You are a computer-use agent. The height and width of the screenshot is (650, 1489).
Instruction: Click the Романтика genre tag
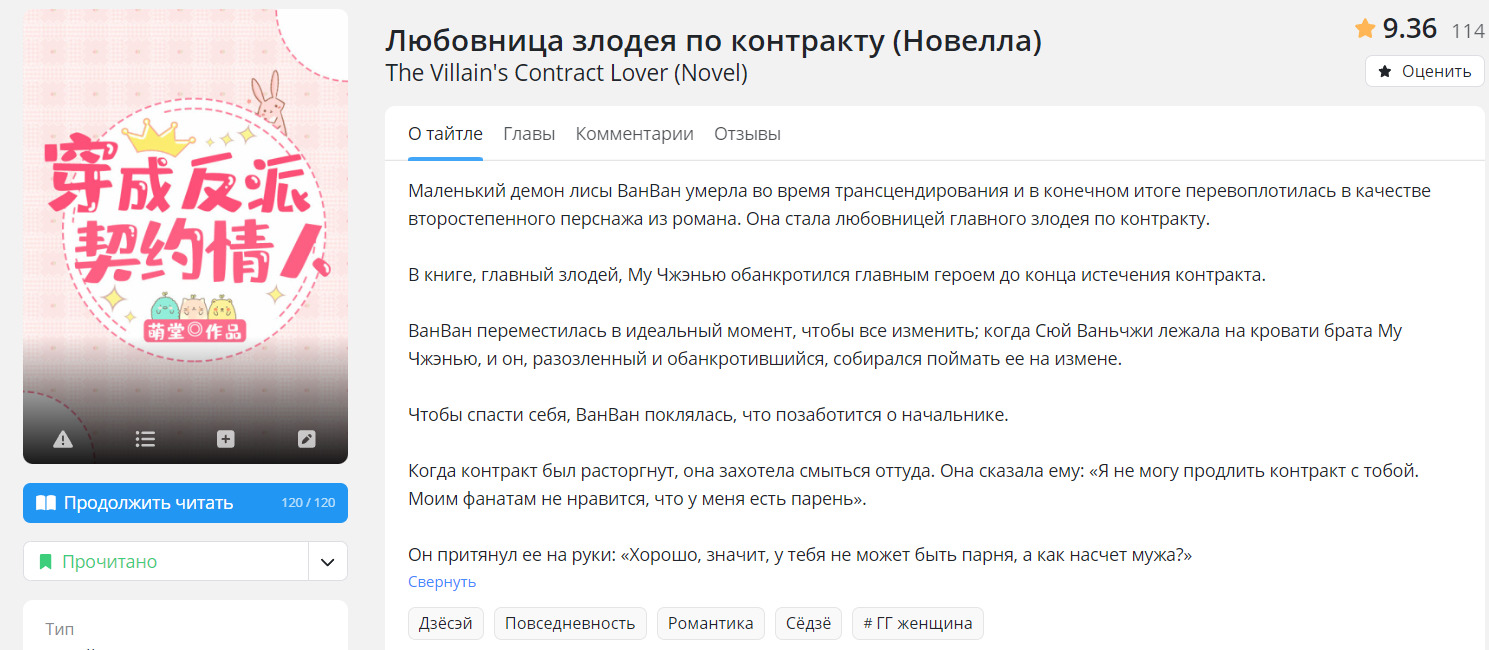tap(710, 624)
